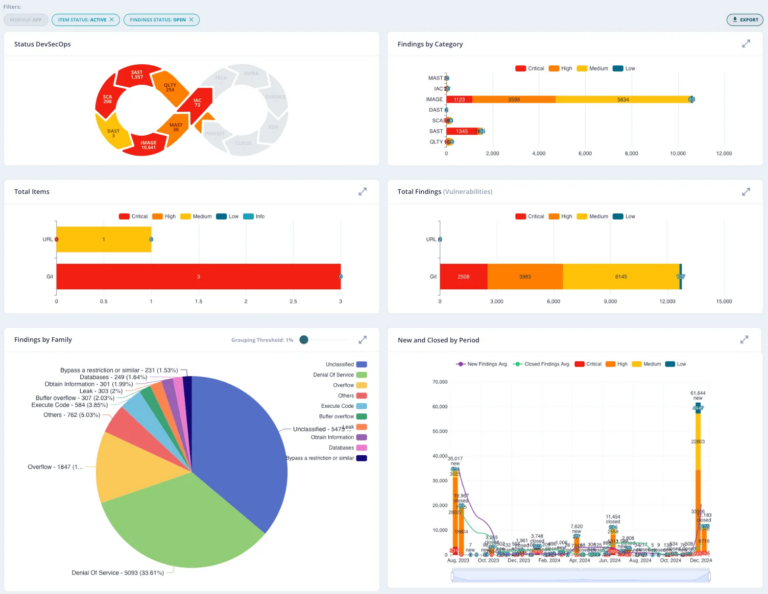The width and height of the screenshot is (768, 594).
Task: Select the IMAGE segment in DevSecOps loop
Action: (147, 145)
